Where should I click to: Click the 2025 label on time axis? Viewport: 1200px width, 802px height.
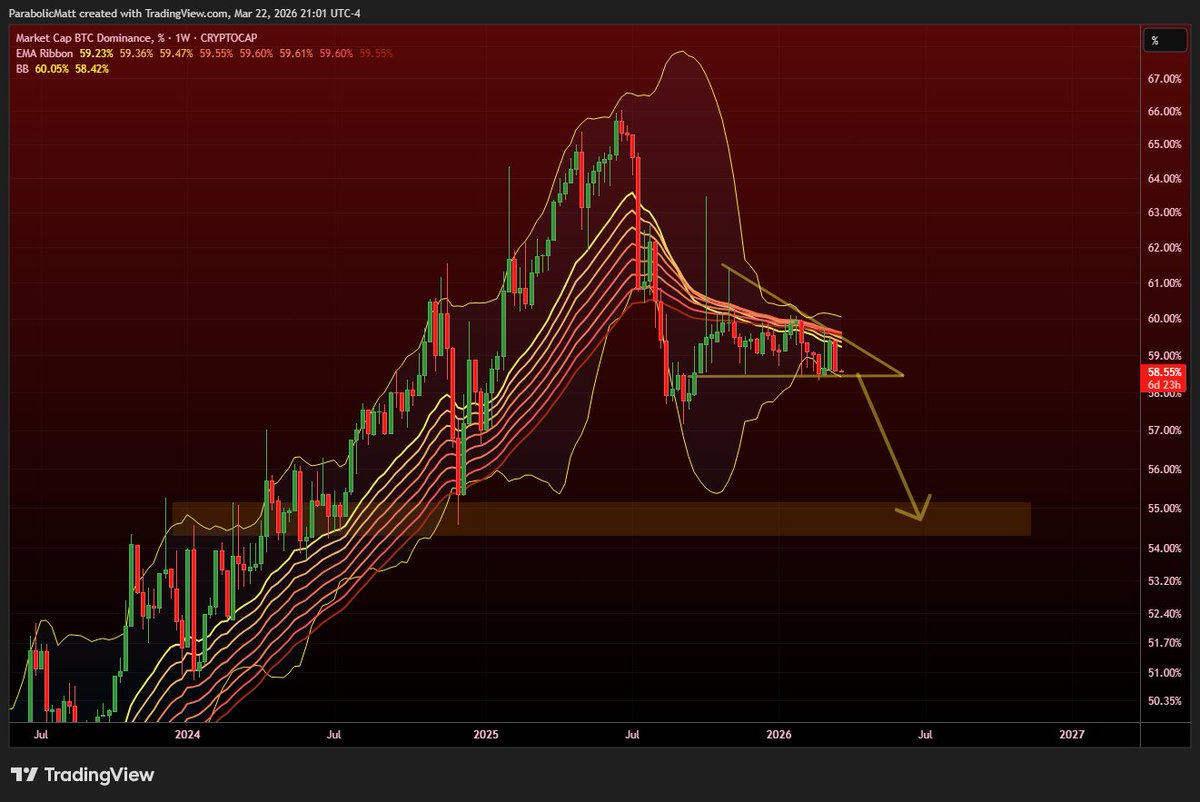485,734
